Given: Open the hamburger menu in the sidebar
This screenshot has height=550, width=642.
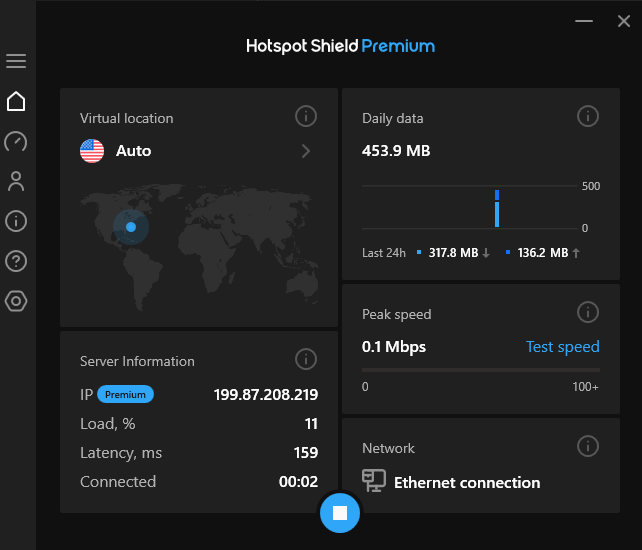Looking at the screenshot, I should point(16,61).
